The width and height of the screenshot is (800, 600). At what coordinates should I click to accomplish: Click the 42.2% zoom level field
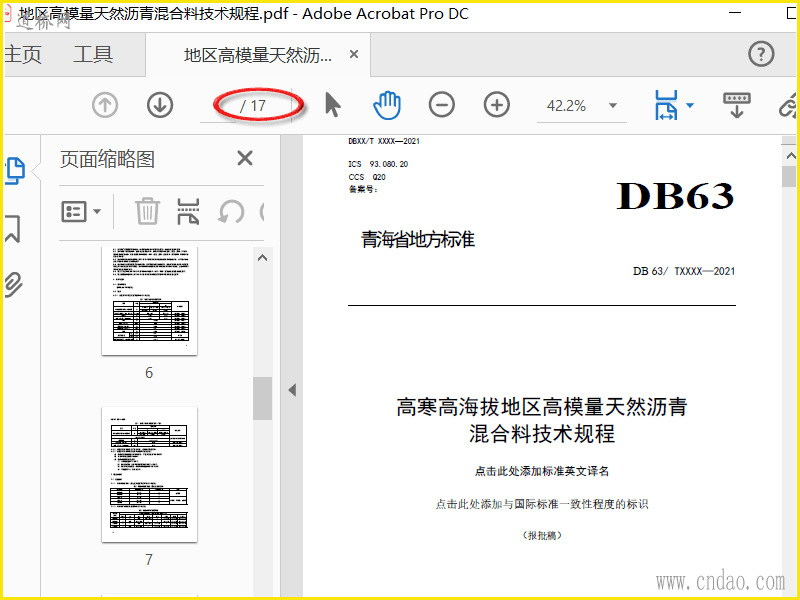(x=566, y=106)
